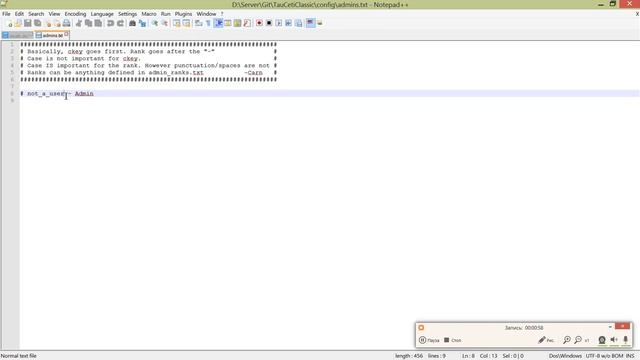This screenshot has width=640, height=360.
Task: Play back the recorded macro
Action: (x=279, y=23)
